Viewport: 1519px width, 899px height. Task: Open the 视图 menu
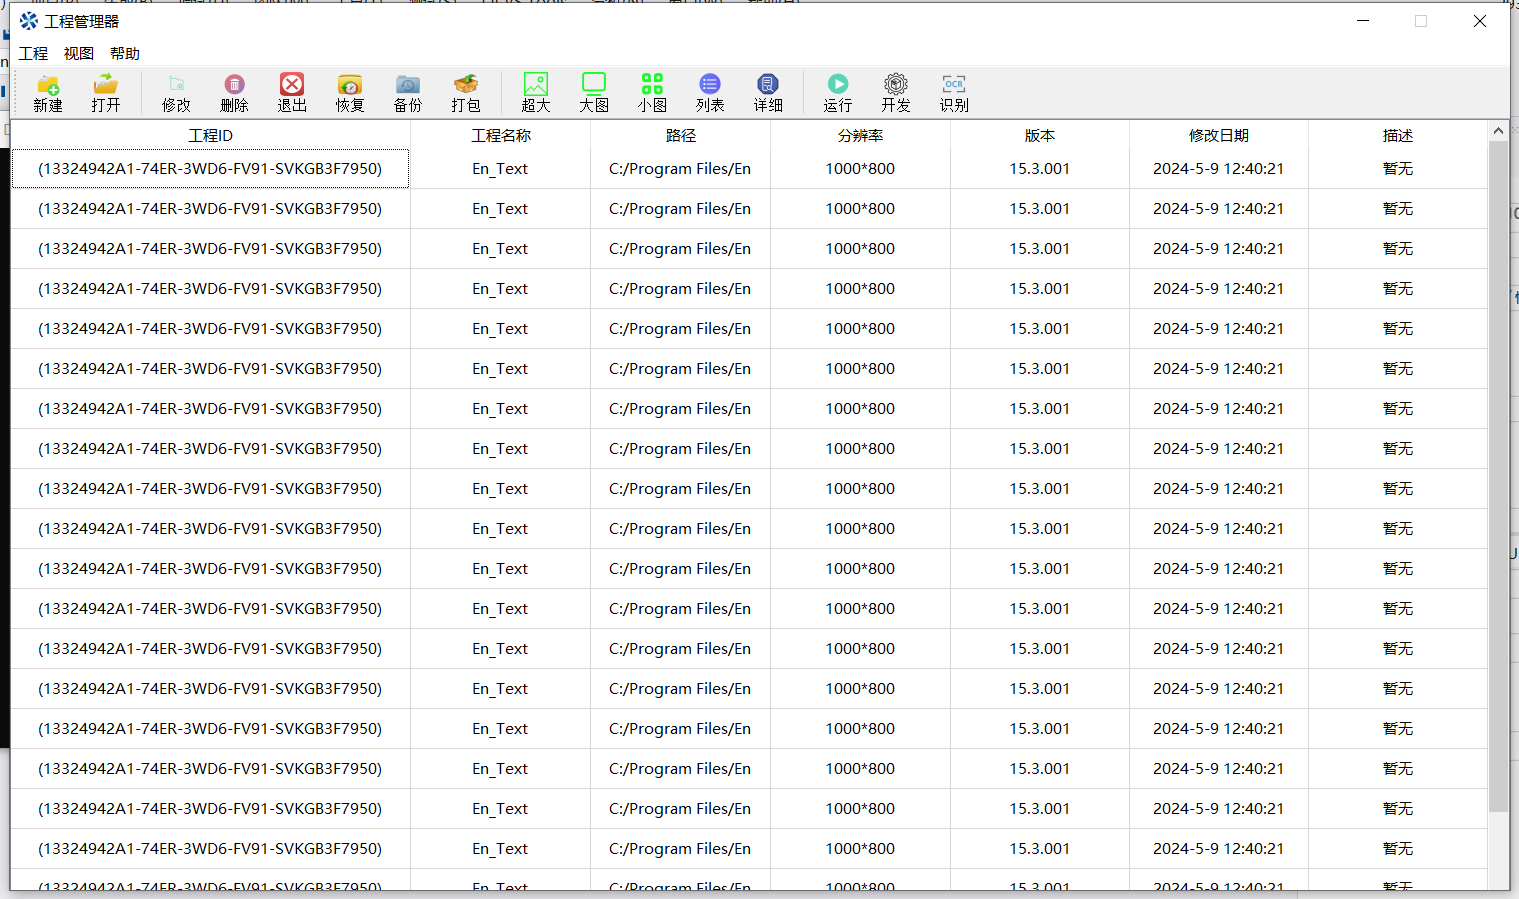click(79, 54)
